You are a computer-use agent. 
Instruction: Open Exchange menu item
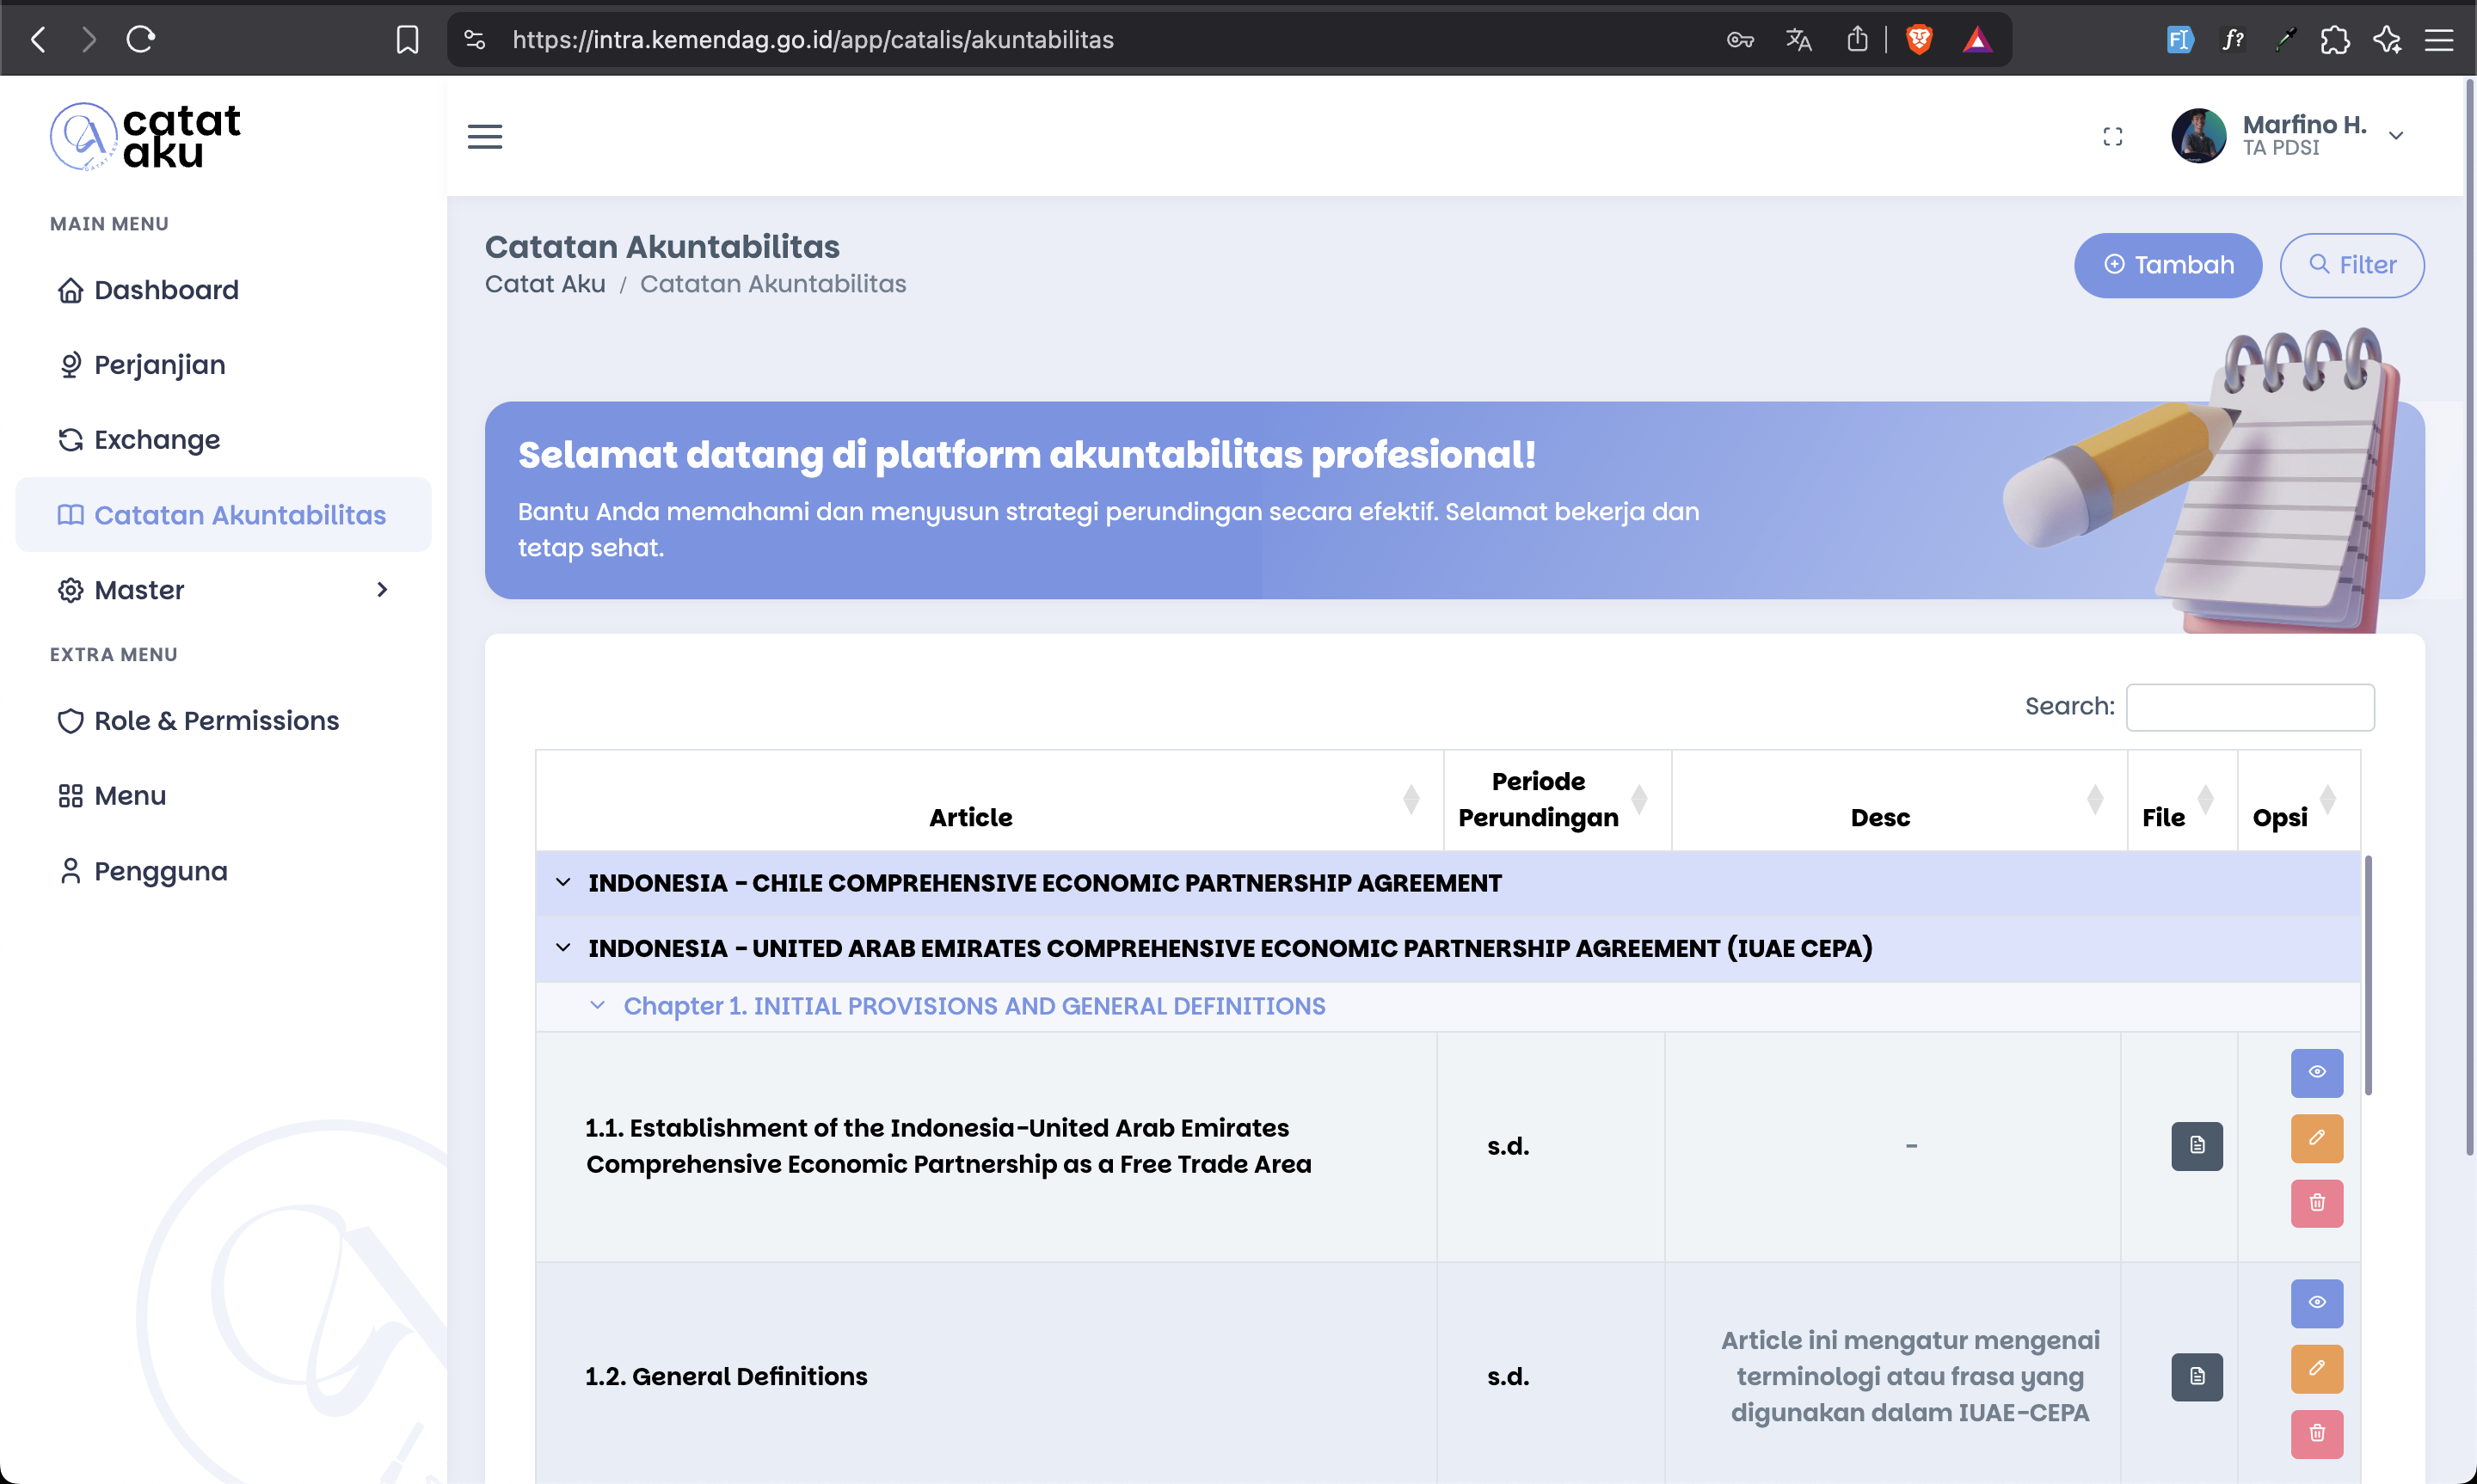[x=223, y=440]
